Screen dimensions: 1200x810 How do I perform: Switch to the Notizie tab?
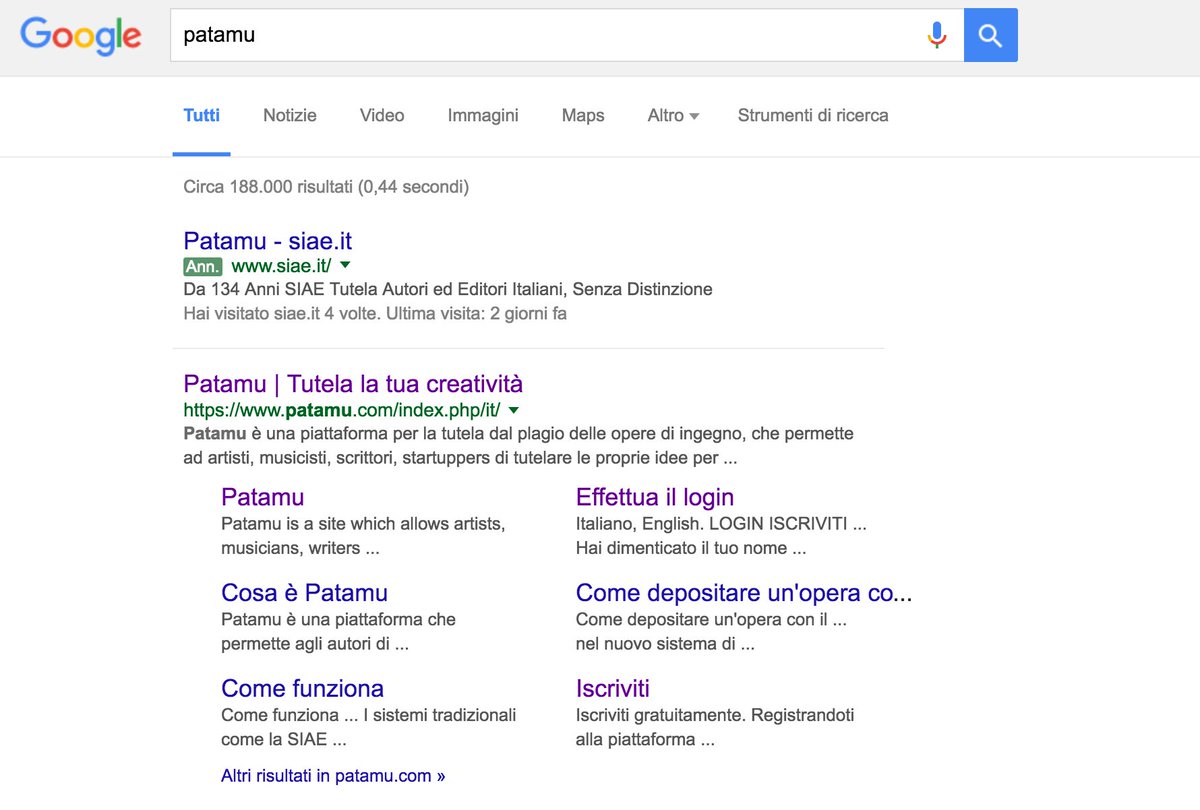(289, 116)
